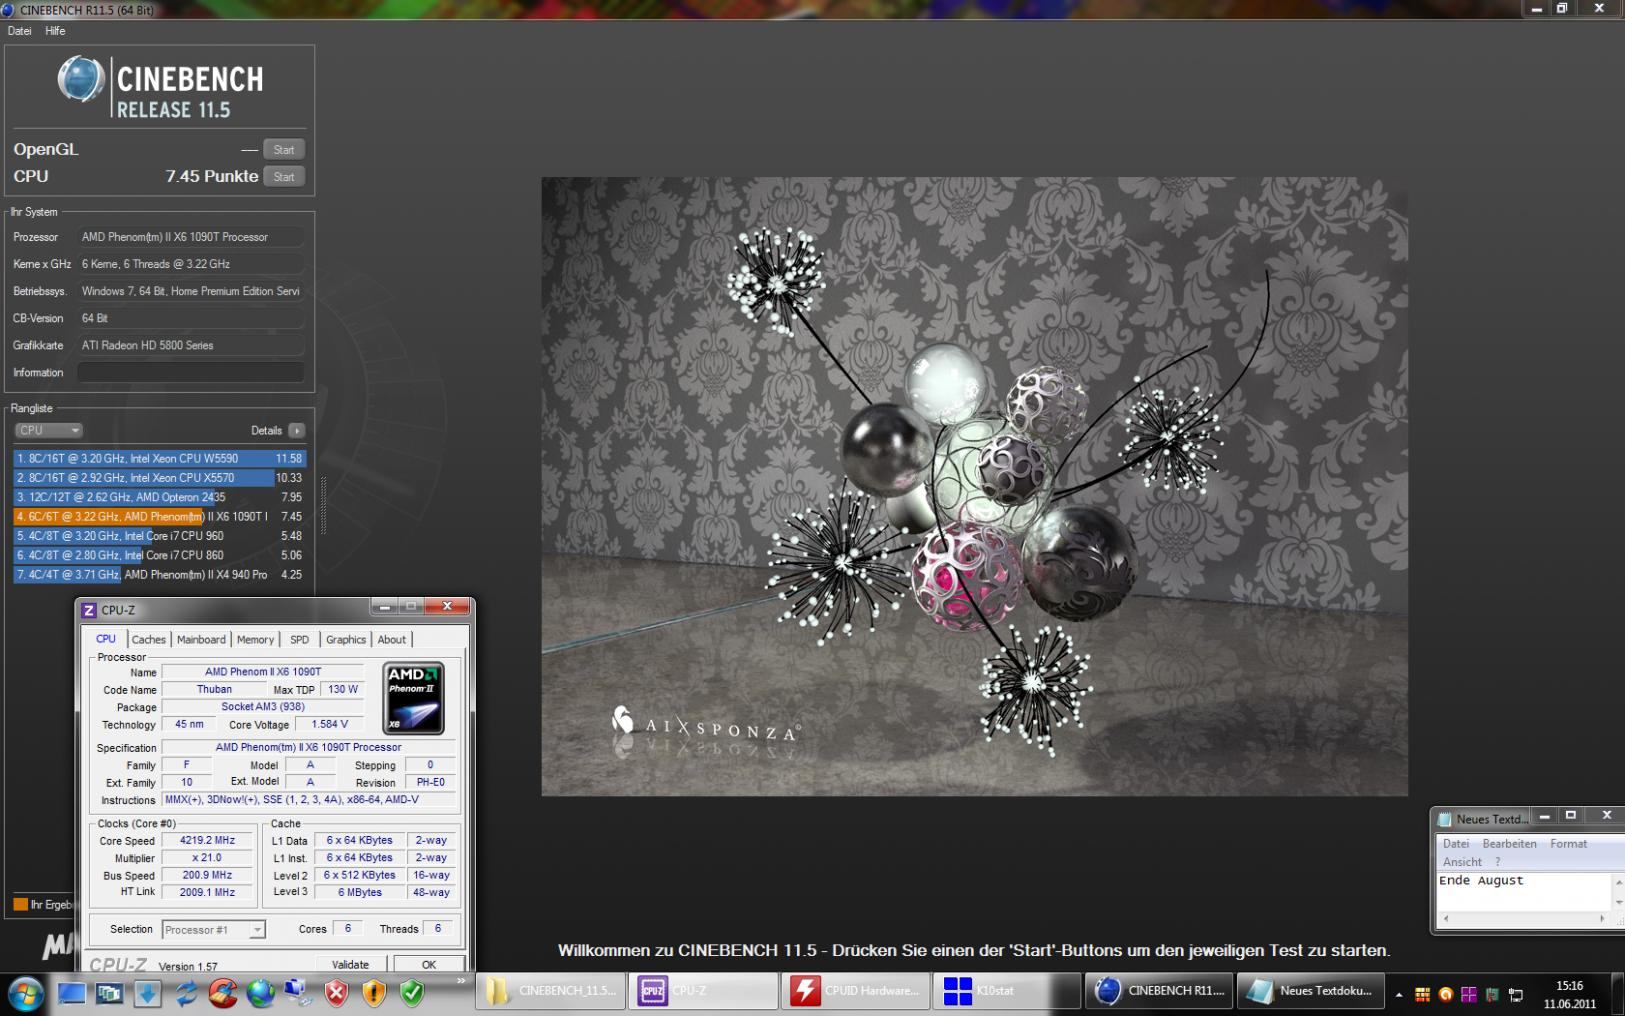
Task: Click the Show Desktop quick launch icon
Action: (x=72, y=993)
